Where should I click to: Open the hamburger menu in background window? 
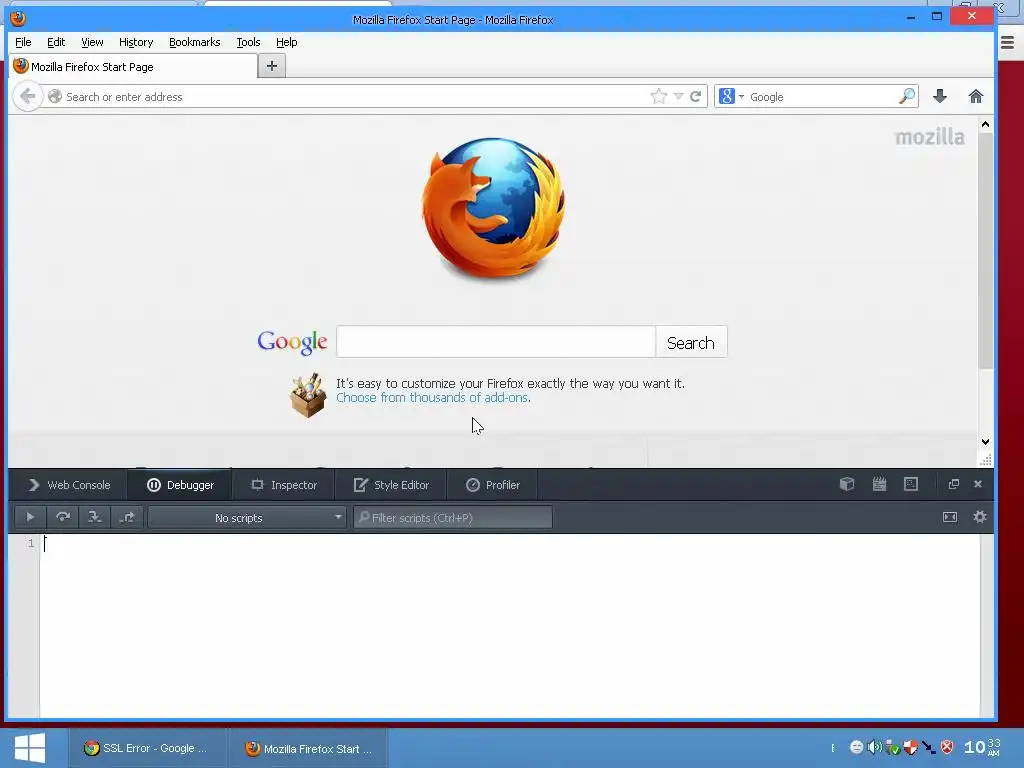coord(1008,43)
